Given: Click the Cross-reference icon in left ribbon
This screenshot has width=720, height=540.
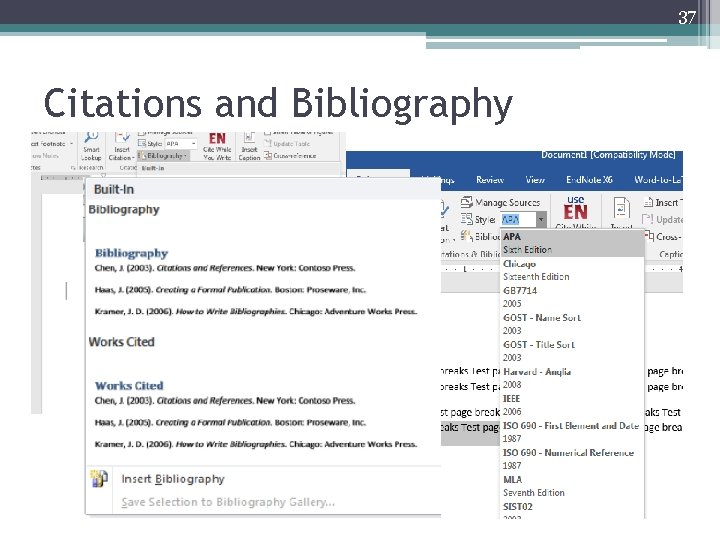Looking at the screenshot, I should [x=268, y=156].
